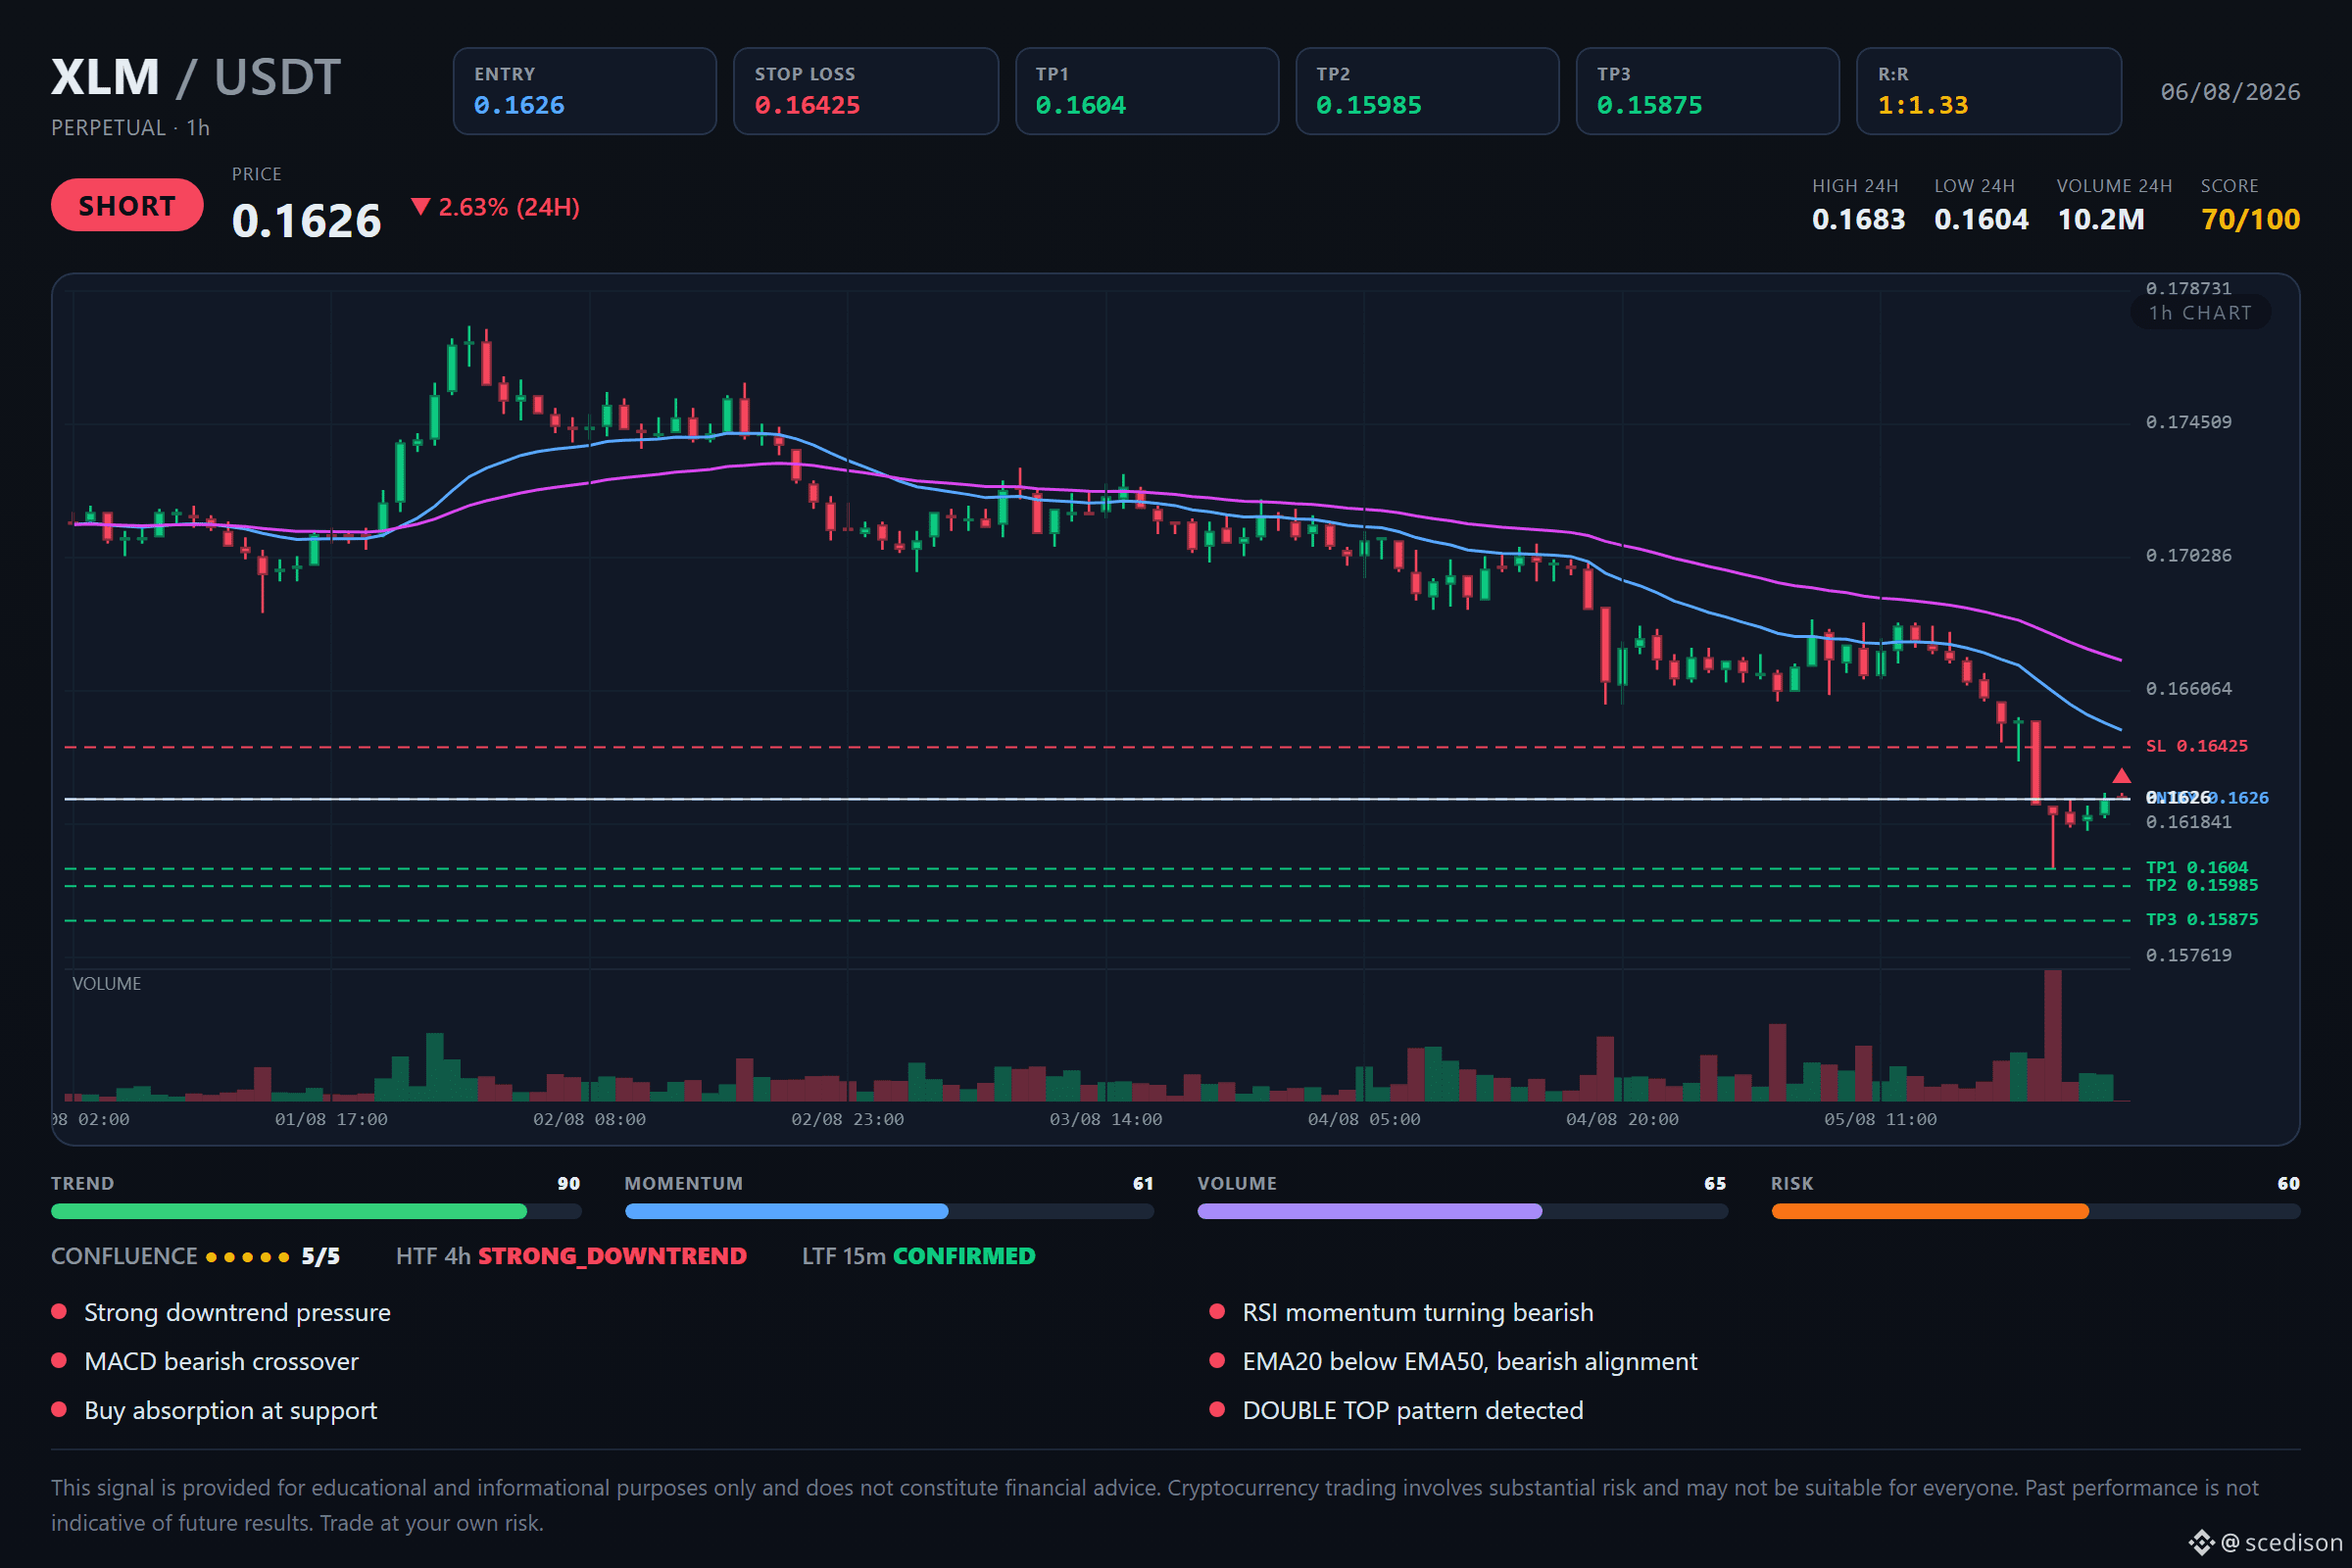Click the TREND progress bar

click(x=316, y=1212)
